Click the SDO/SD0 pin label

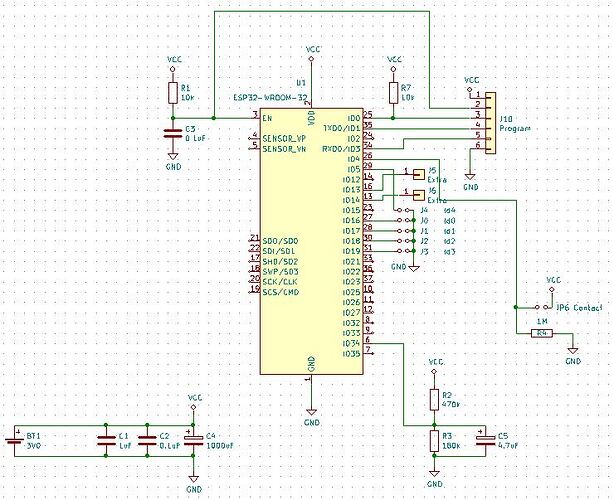(x=280, y=241)
